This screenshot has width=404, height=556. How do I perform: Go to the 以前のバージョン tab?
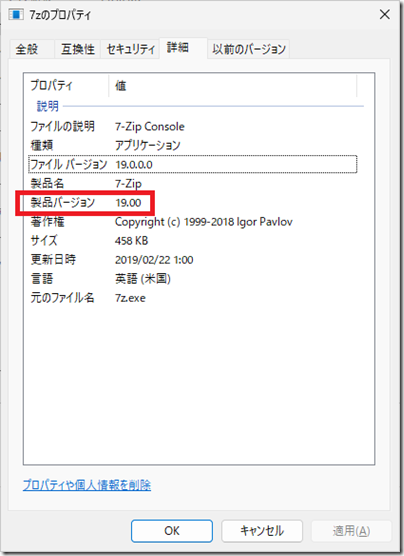coord(249,49)
